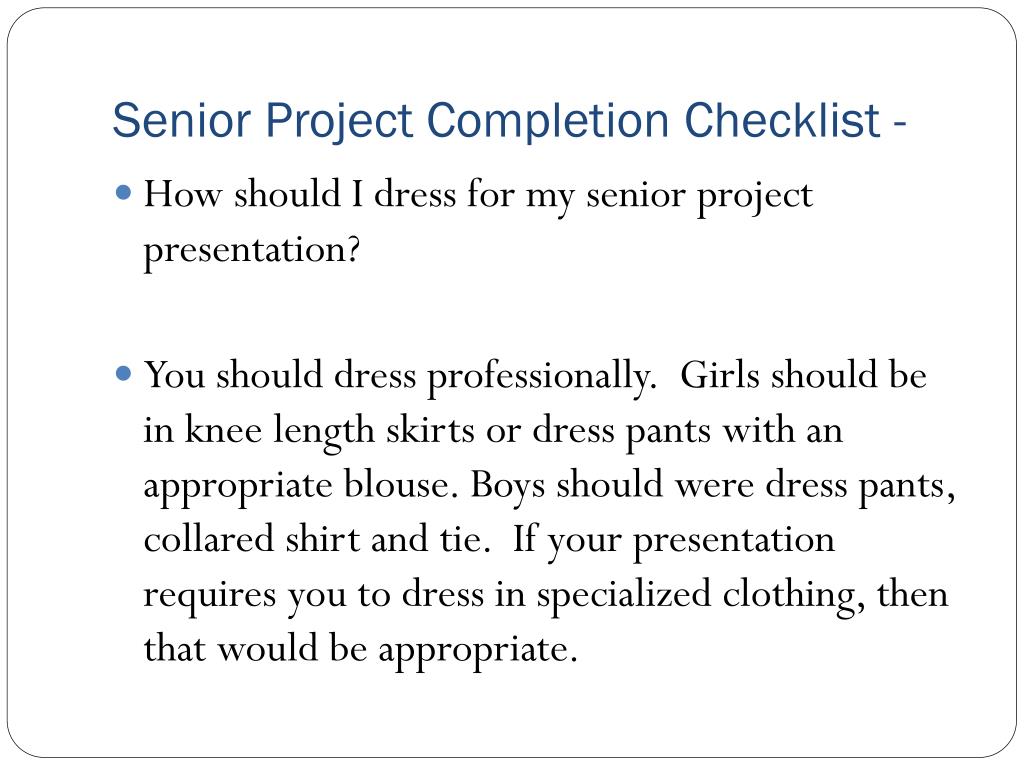Screen dimensions: 1024x768
Task: Click the first blue bullet point
Action: pos(123,193)
